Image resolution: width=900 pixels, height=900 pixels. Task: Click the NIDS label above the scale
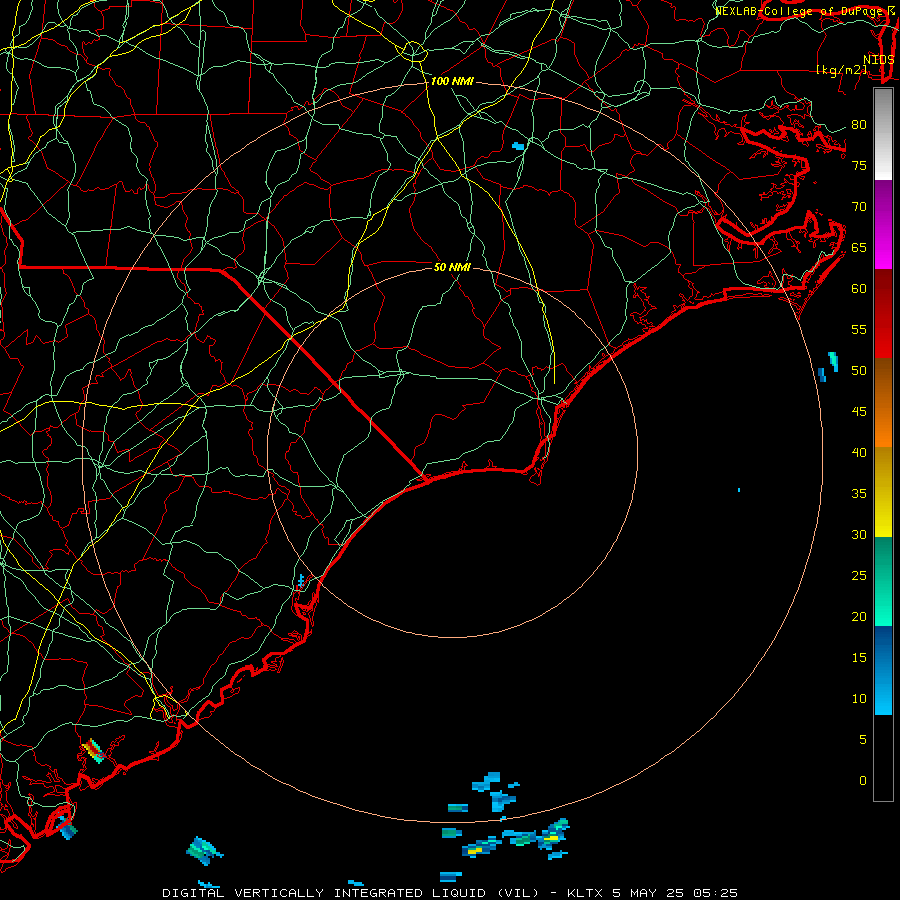point(878,60)
